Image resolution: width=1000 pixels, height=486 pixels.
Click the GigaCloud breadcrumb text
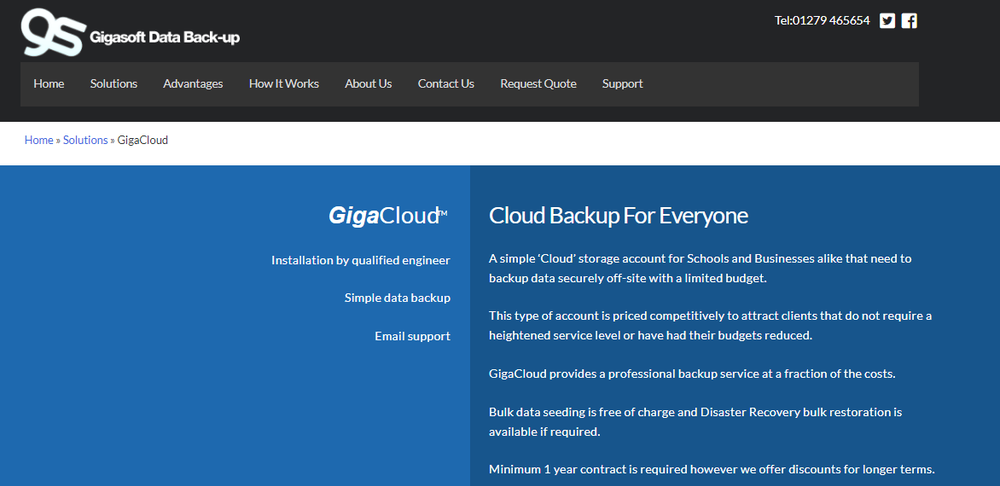(x=143, y=140)
